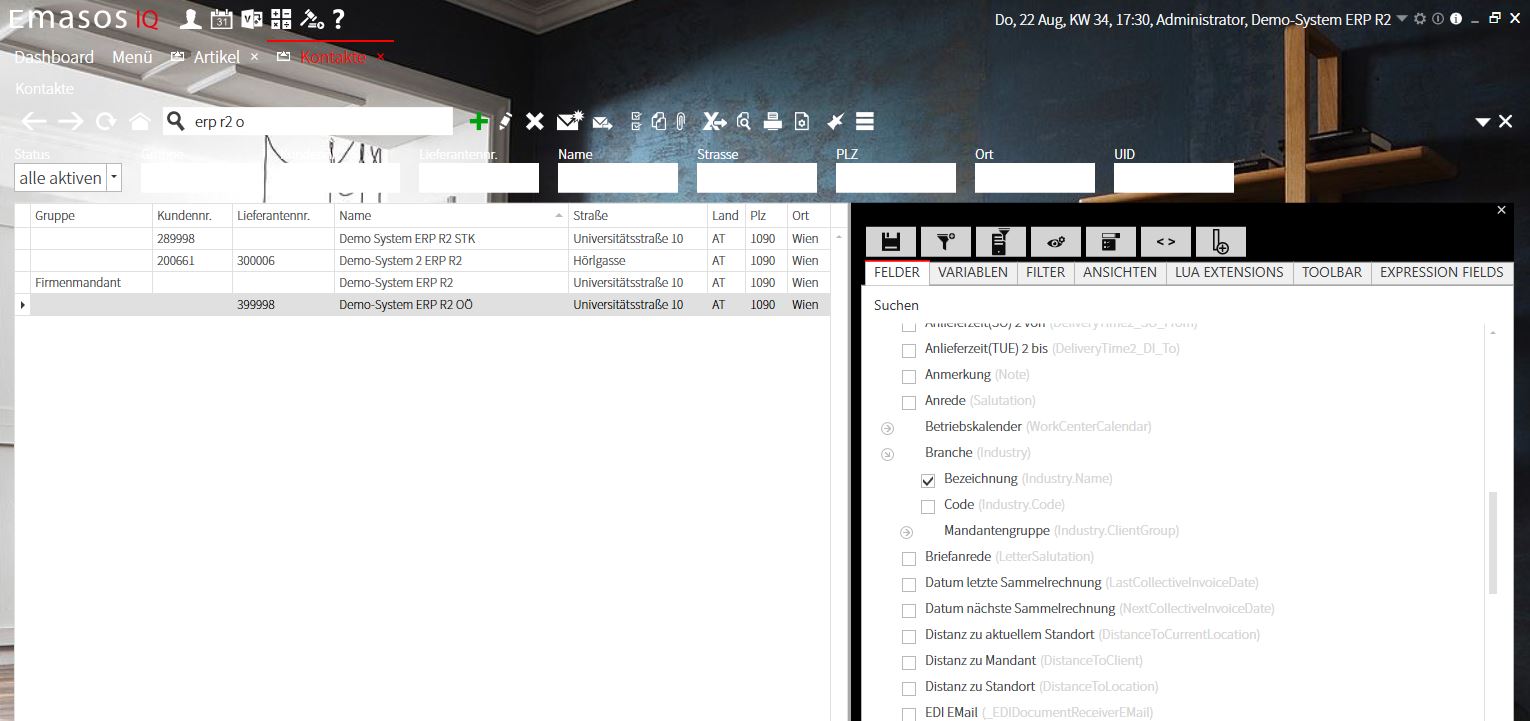The image size is (1530, 721).
Task: Open the Status 'alle aktiven' dropdown
Action: pyautogui.click(x=114, y=178)
